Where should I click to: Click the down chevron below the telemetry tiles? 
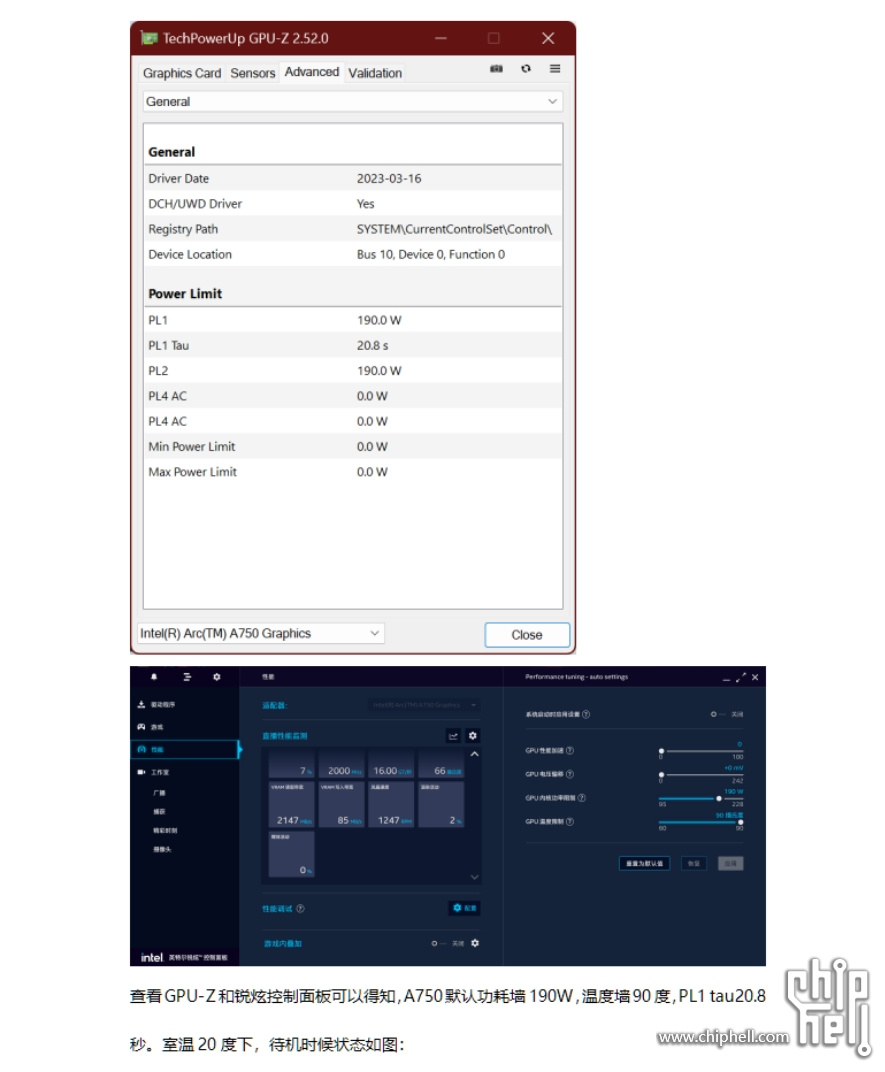pos(475,877)
